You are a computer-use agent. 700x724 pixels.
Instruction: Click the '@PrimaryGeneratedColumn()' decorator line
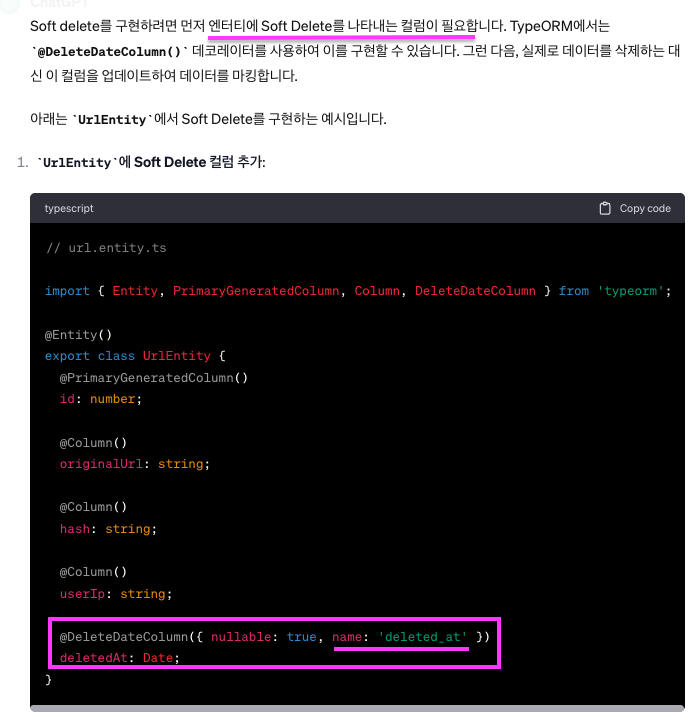[154, 378]
